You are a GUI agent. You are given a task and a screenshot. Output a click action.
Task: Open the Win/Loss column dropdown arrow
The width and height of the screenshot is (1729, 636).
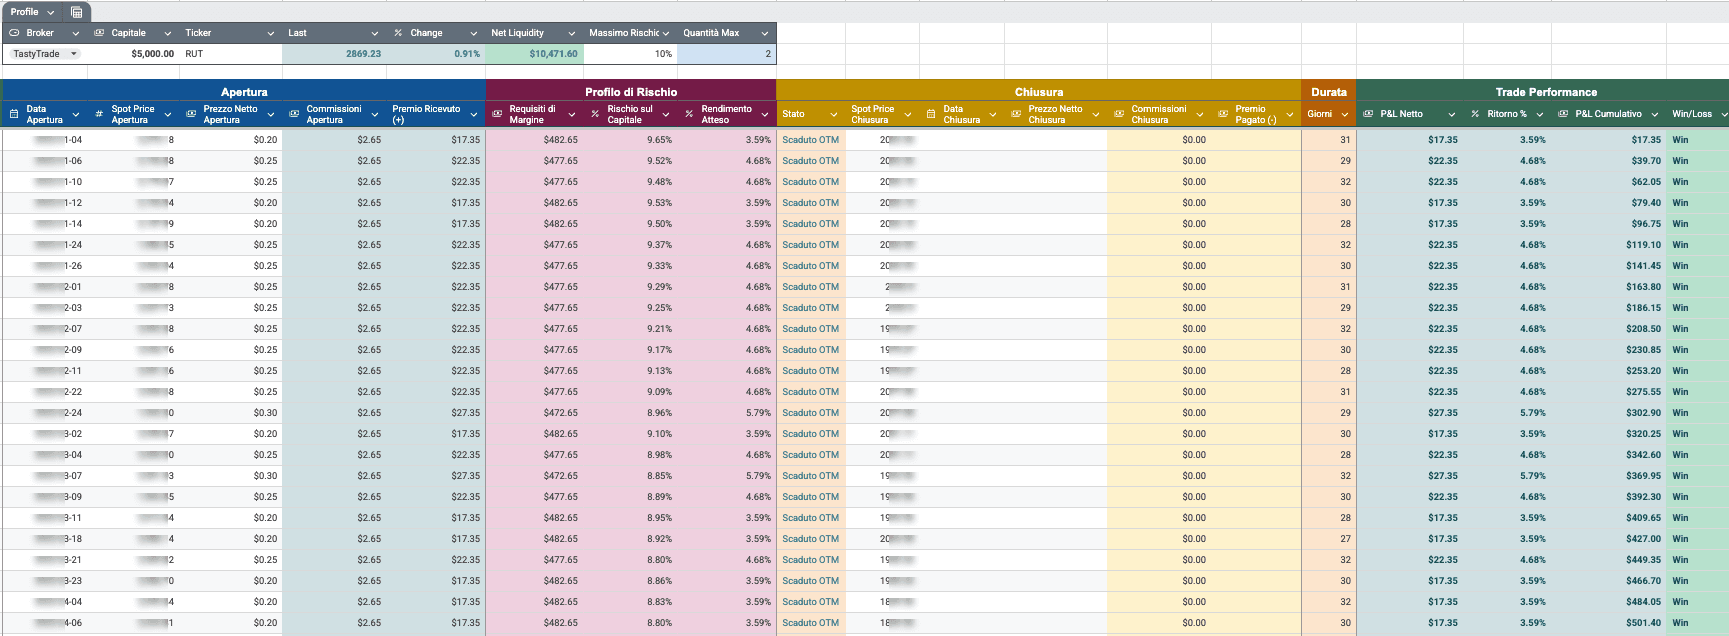click(x=1724, y=114)
